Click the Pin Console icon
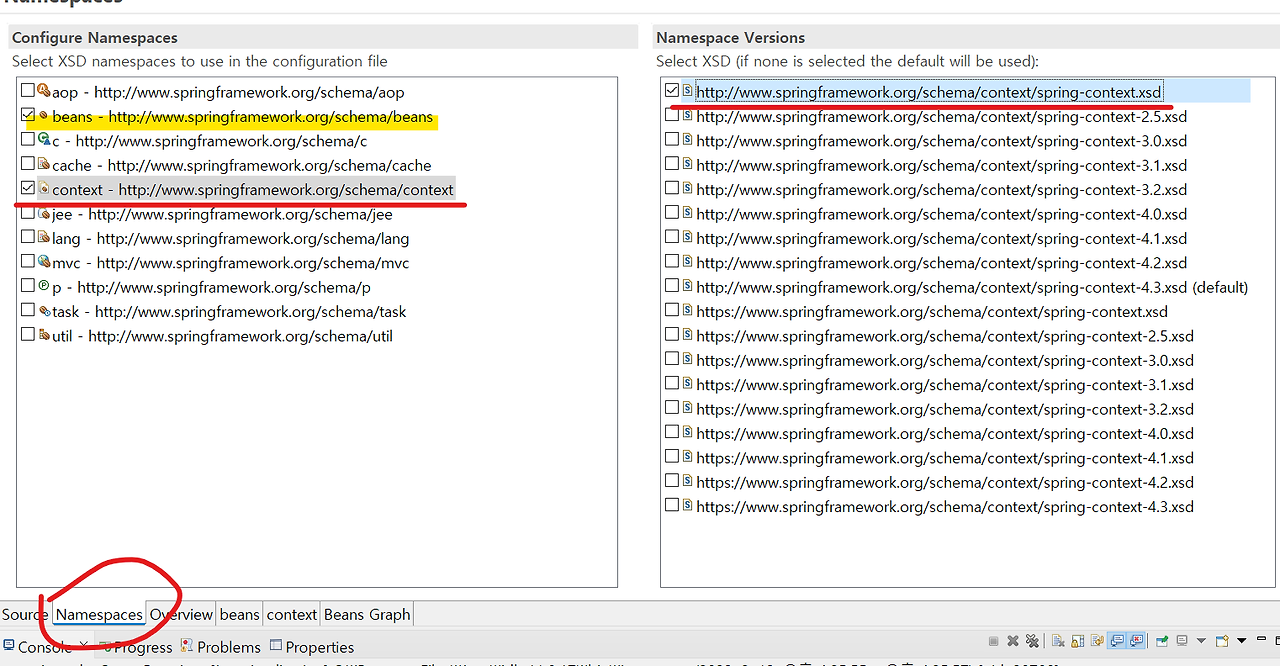Screen dimensions: 1280x666 point(1163,641)
